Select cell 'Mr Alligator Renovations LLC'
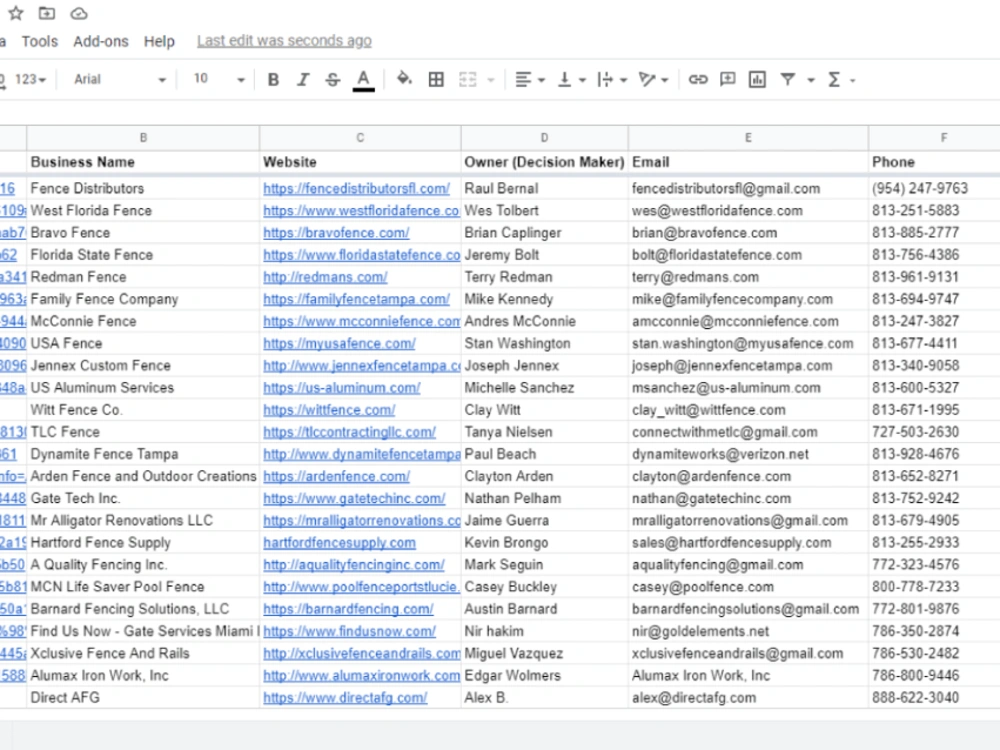1000x750 pixels. 143,520
